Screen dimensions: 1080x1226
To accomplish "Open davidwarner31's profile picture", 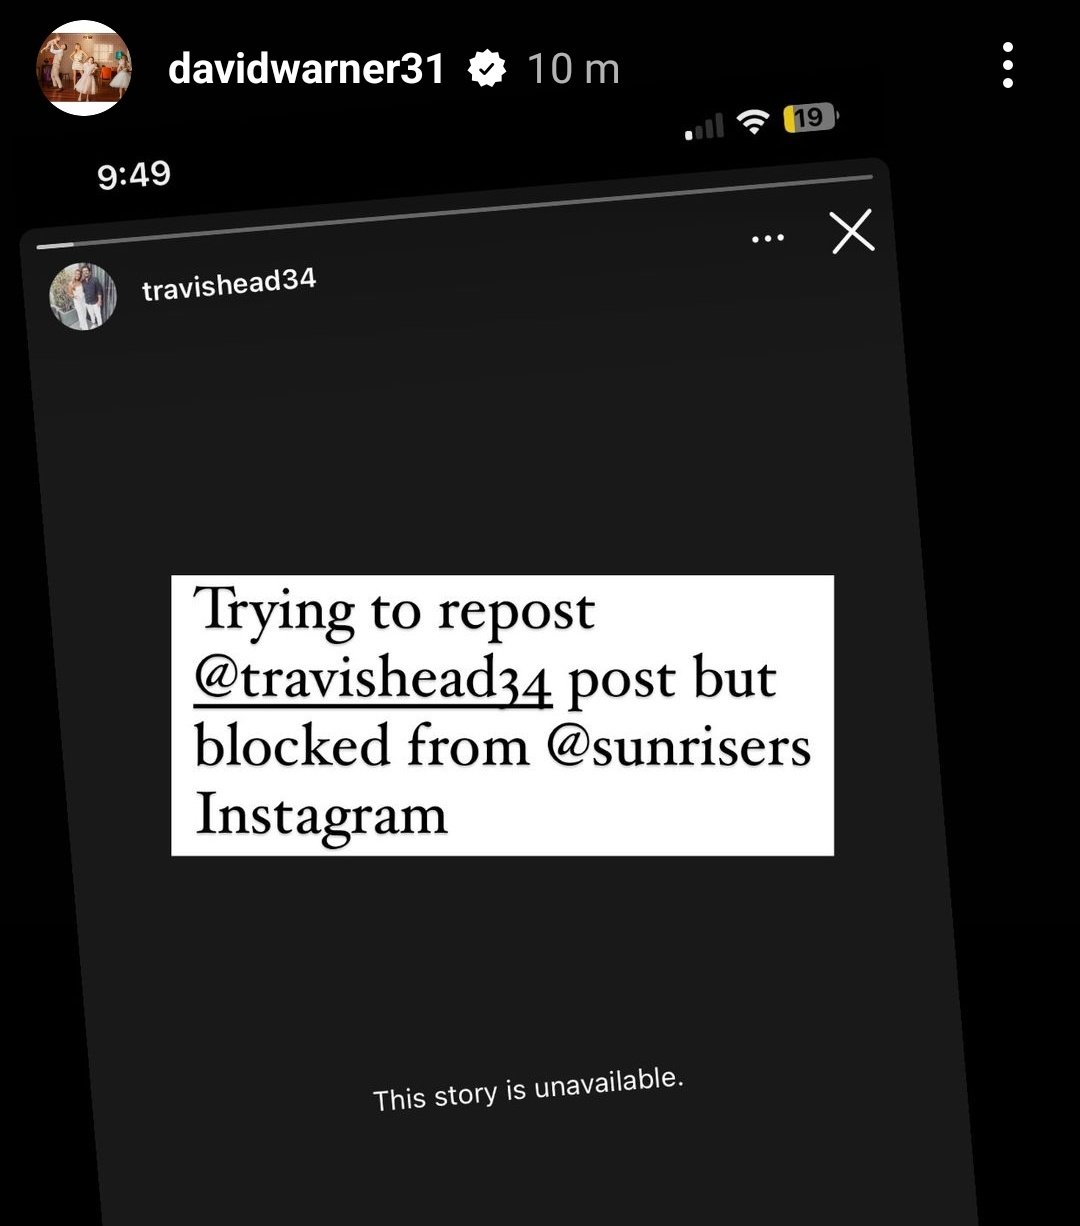I will (x=84, y=67).
